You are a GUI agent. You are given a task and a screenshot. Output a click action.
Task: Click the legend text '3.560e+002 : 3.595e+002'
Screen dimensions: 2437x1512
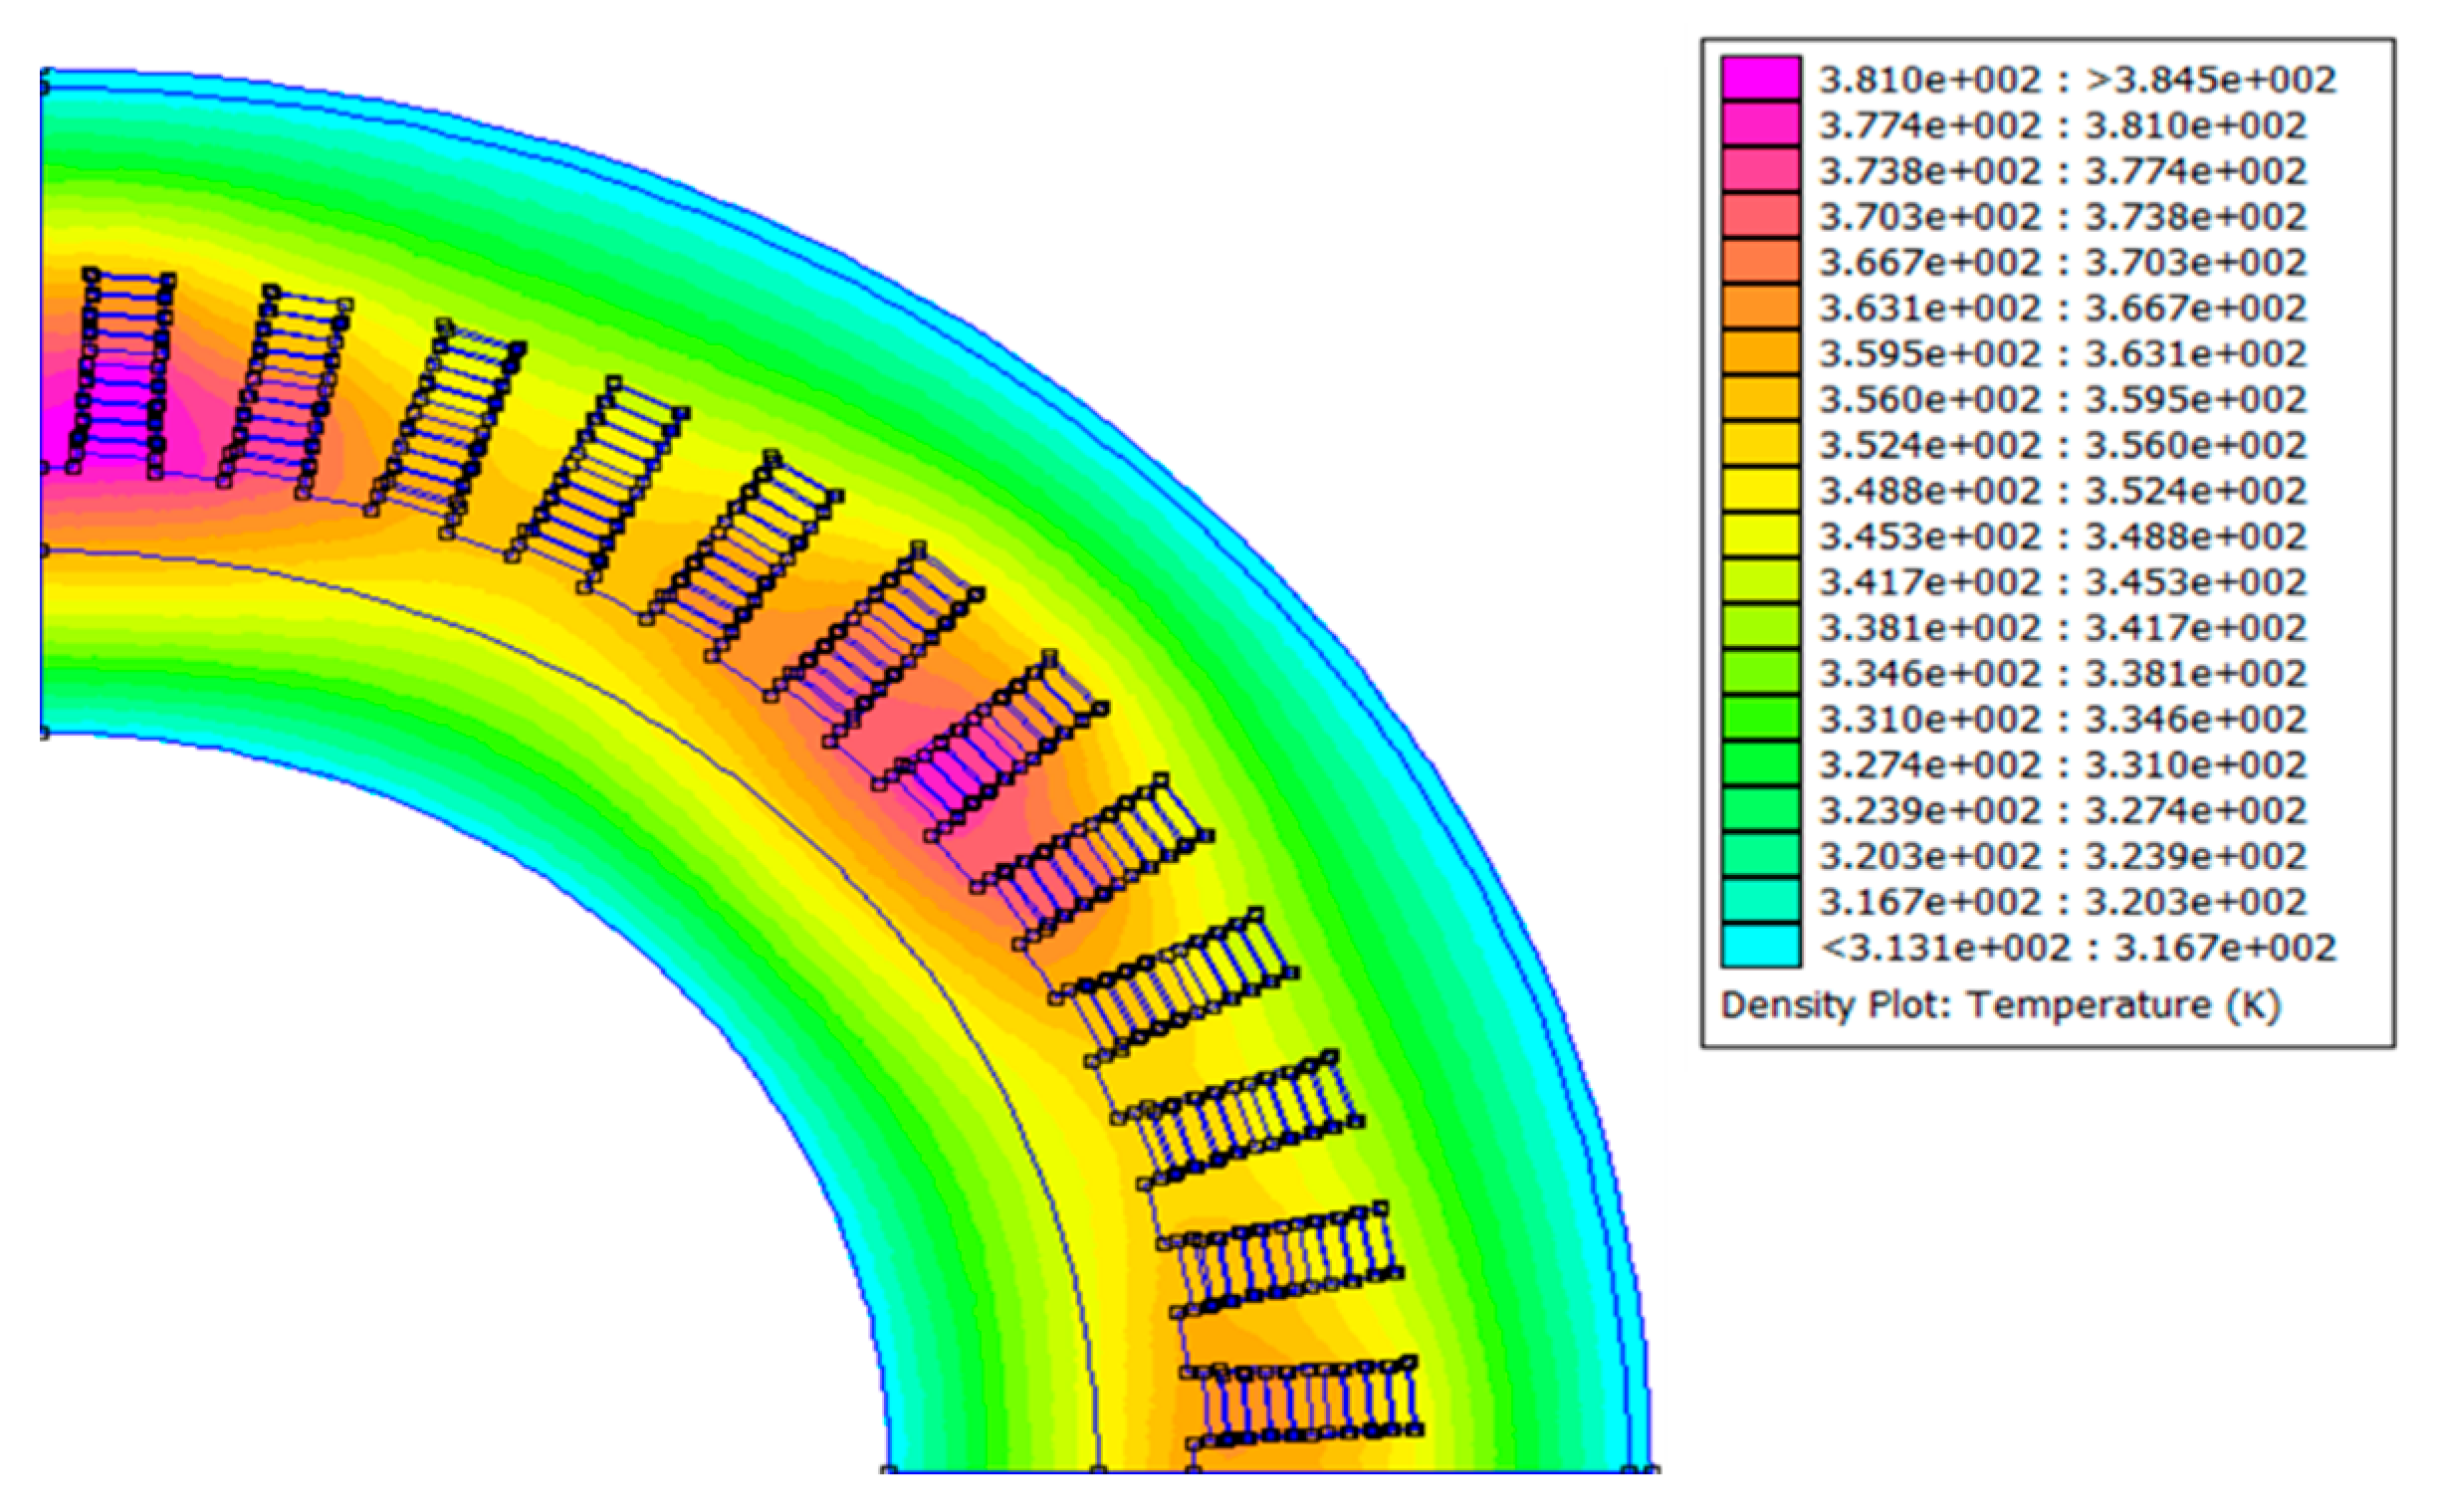pos(2062,399)
